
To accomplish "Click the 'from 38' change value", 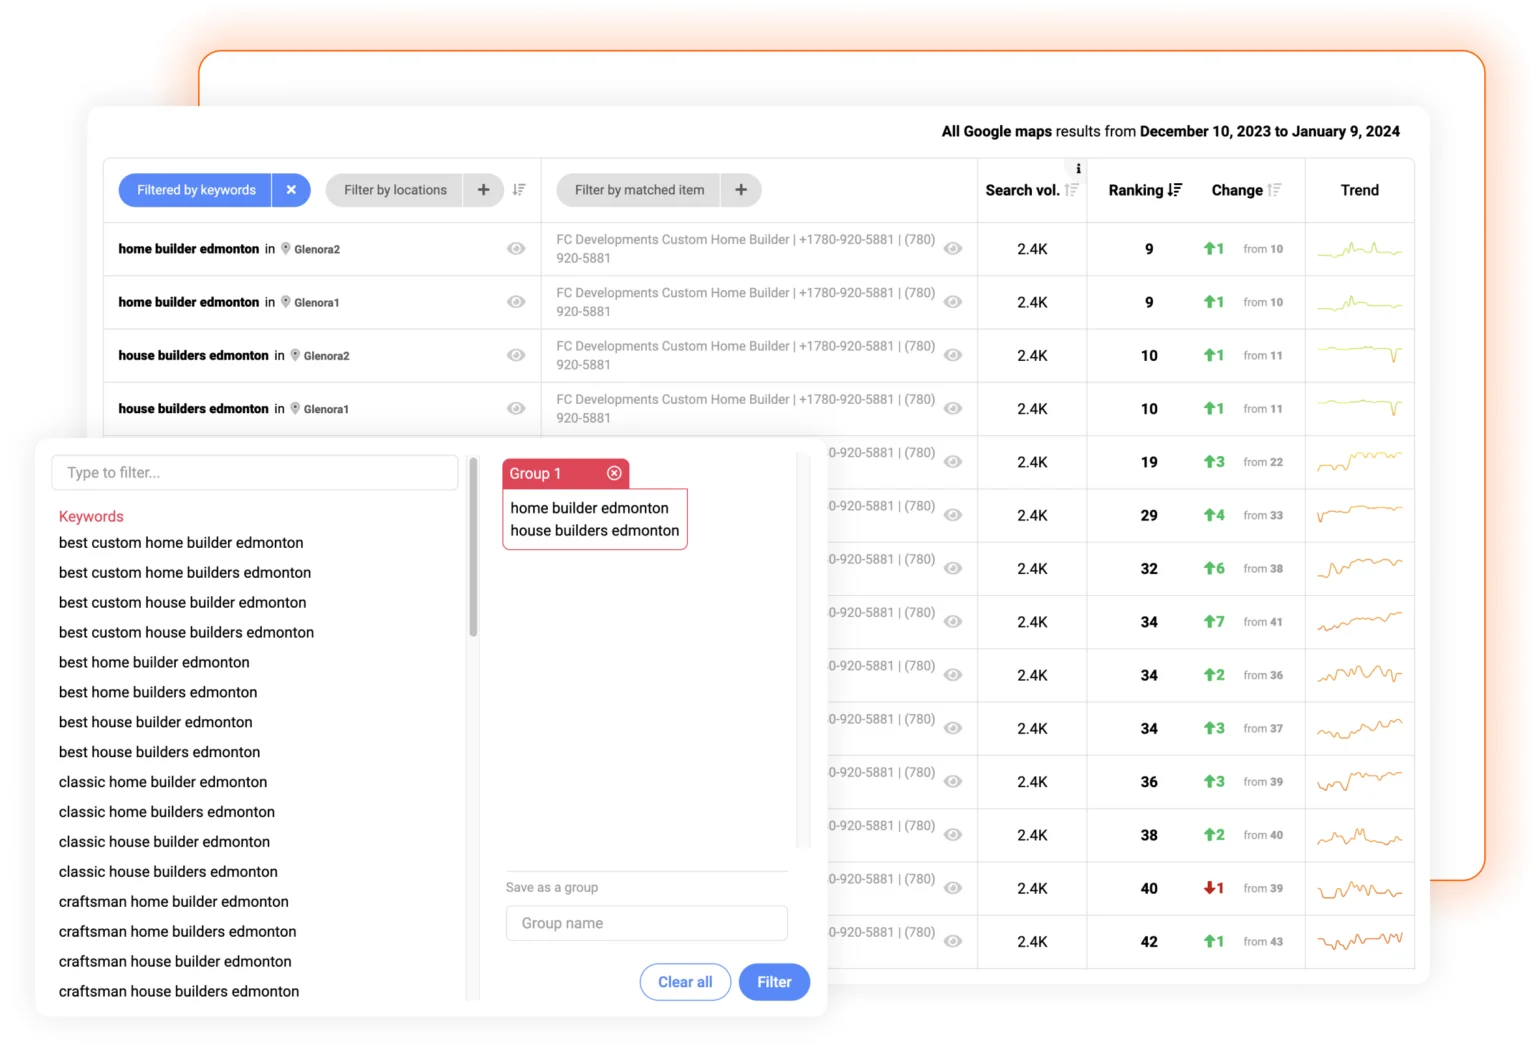I will point(1263,569).
